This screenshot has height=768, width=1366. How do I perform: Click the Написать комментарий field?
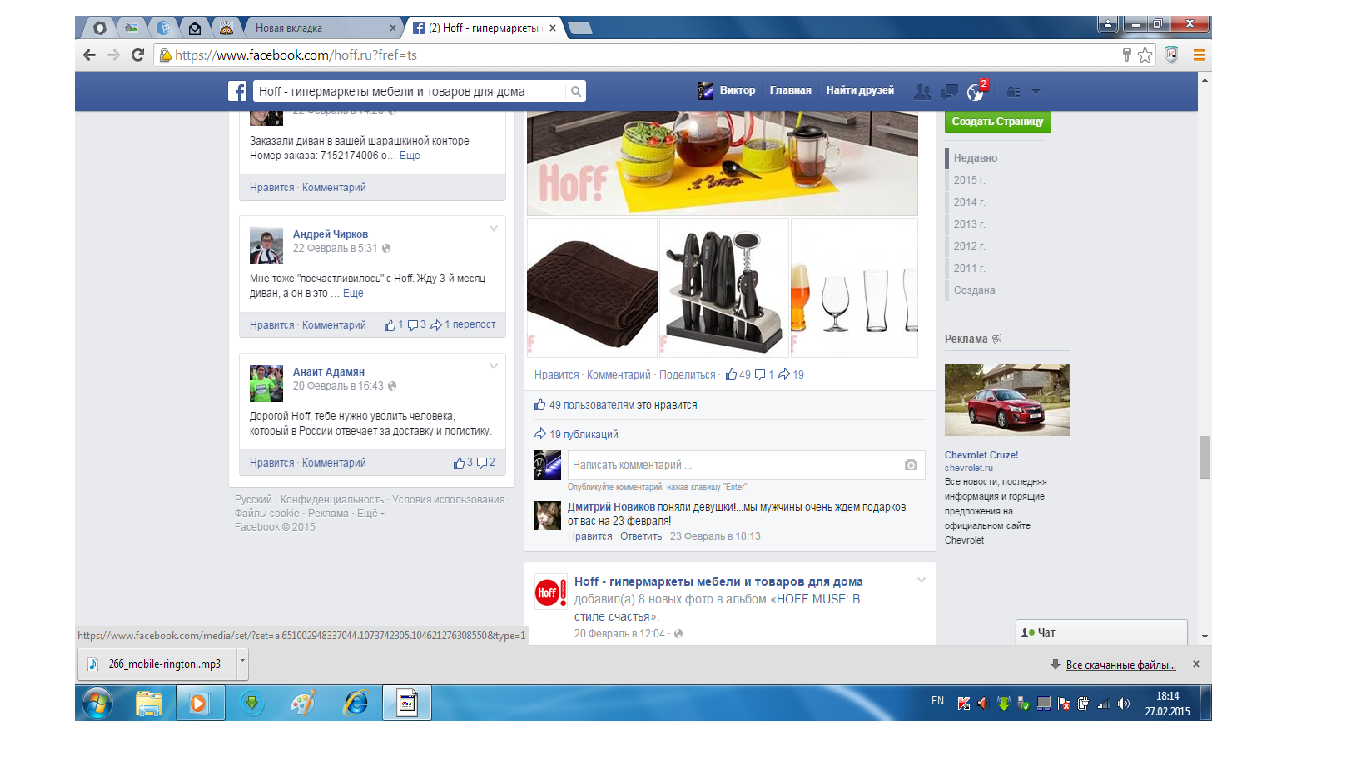click(x=734, y=465)
